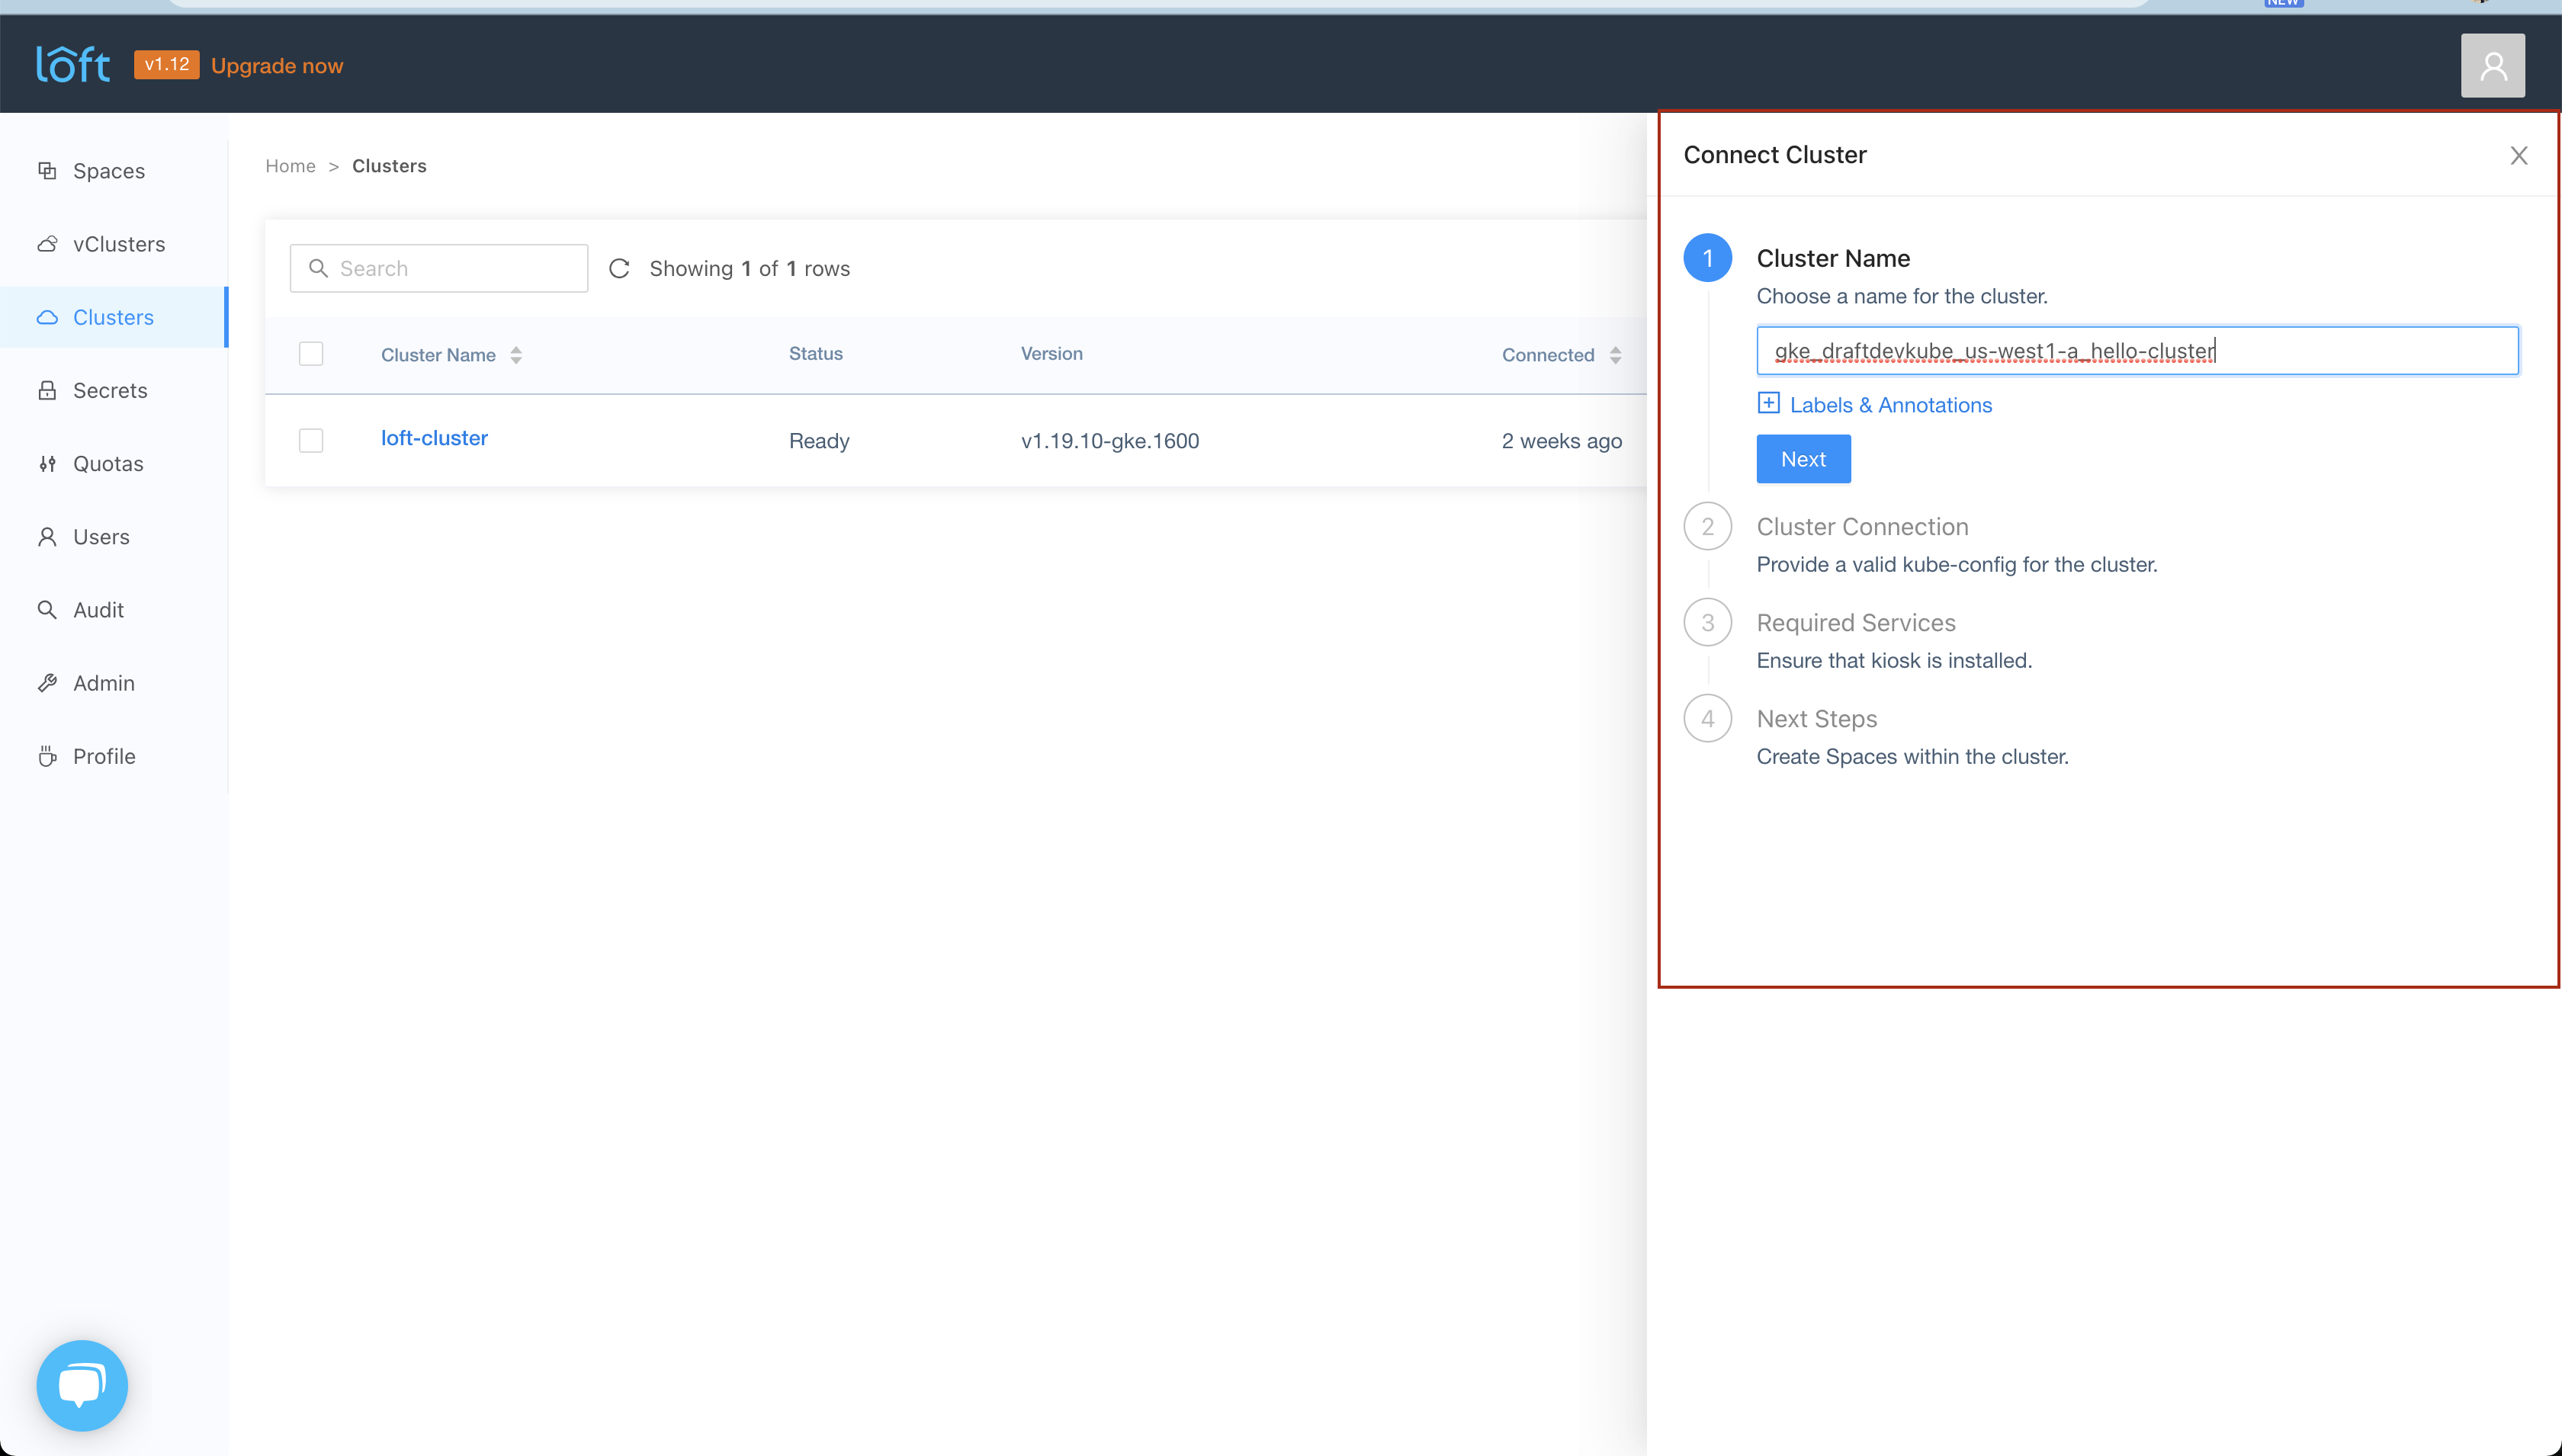Click the Audit magnifier icon
The height and width of the screenshot is (1456, 2562).
[47, 610]
